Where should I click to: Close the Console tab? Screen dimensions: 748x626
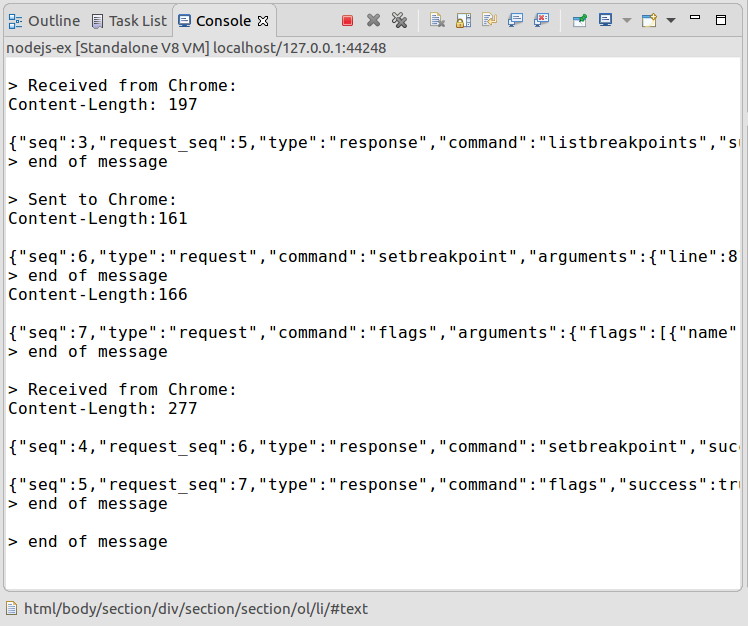(x=262, y=21)
